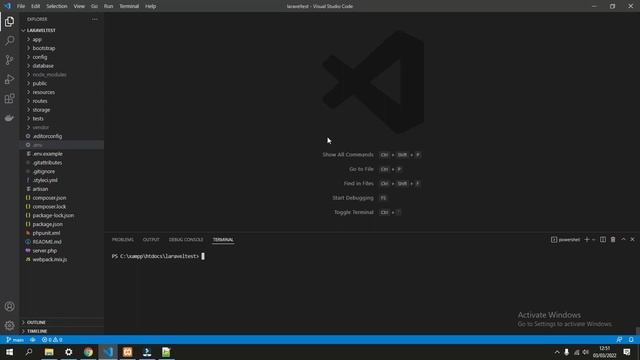640x360 pixels.
Task: Open the Run menu
Action: tap(108, 6)
